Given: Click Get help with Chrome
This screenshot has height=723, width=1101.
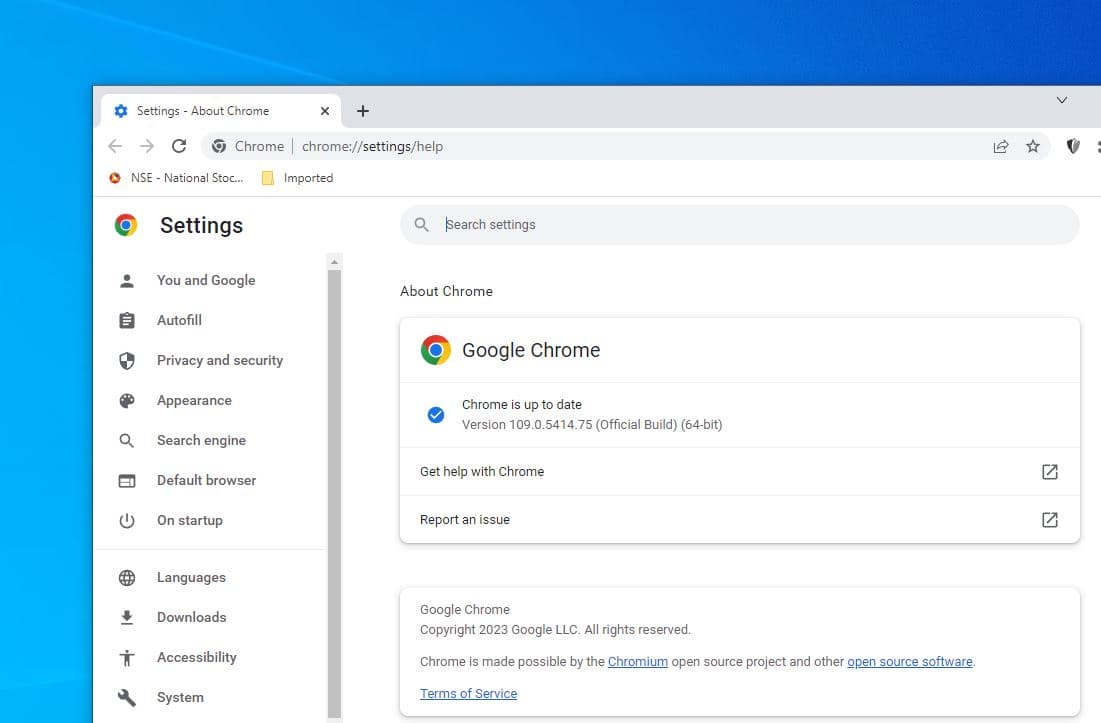Looking at the screenshot, I should pyautogui.click(x=483, y=471).
